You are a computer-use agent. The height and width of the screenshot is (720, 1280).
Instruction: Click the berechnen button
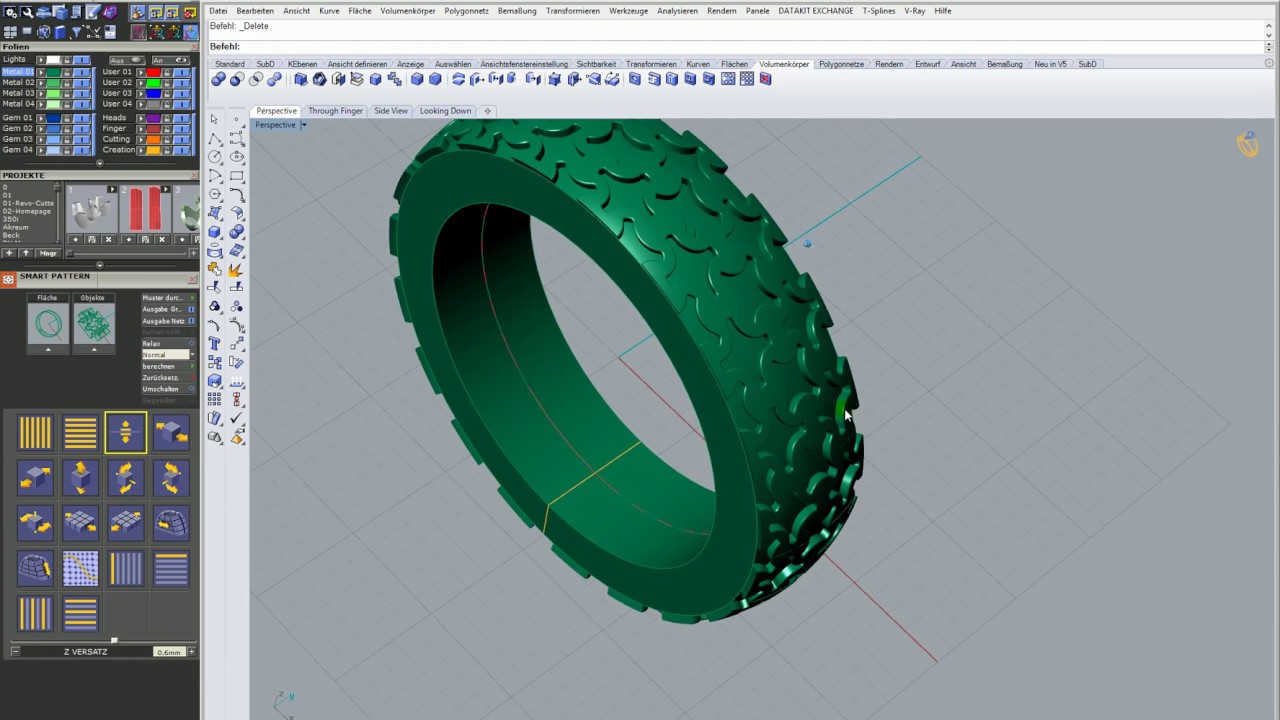(x=168, y=366)
